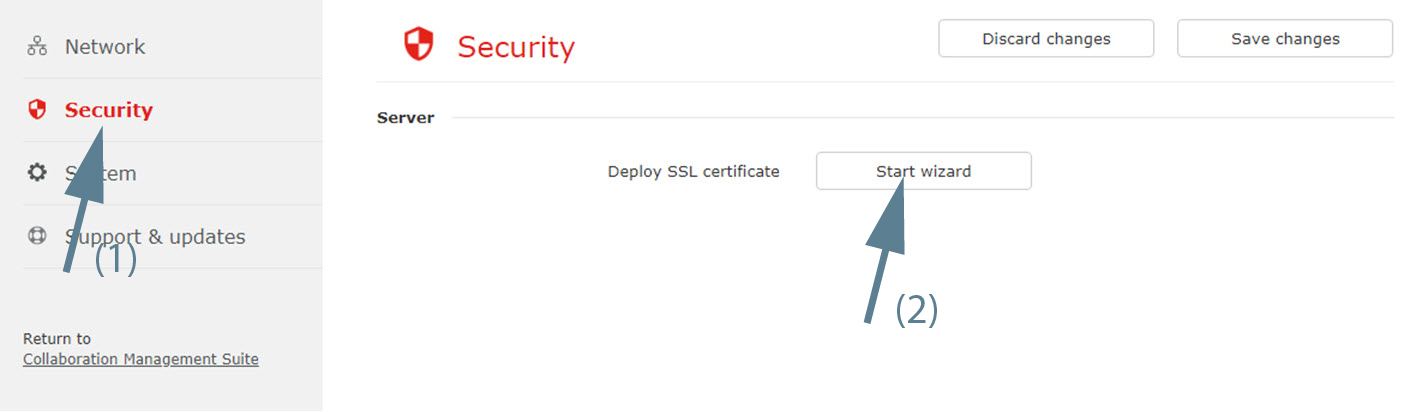The height and width of the screenshot is (412, 1416).
Task: Click the large red shield header icon
Action: [x=418, y=44]
